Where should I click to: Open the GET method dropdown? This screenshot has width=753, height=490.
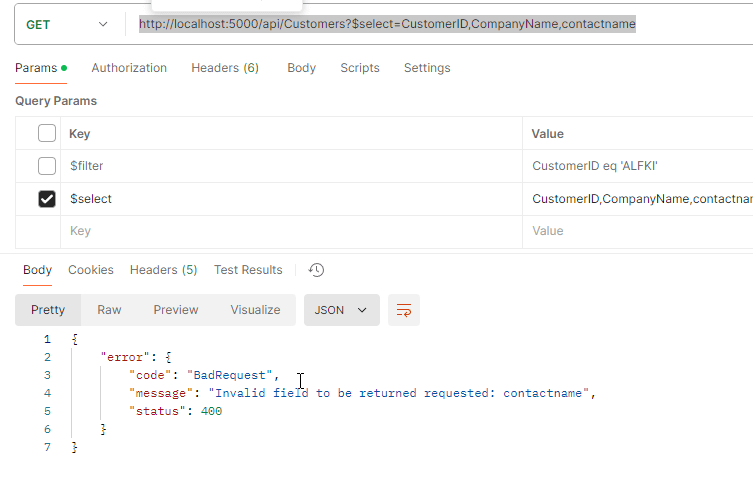click(x=66, y=24)
